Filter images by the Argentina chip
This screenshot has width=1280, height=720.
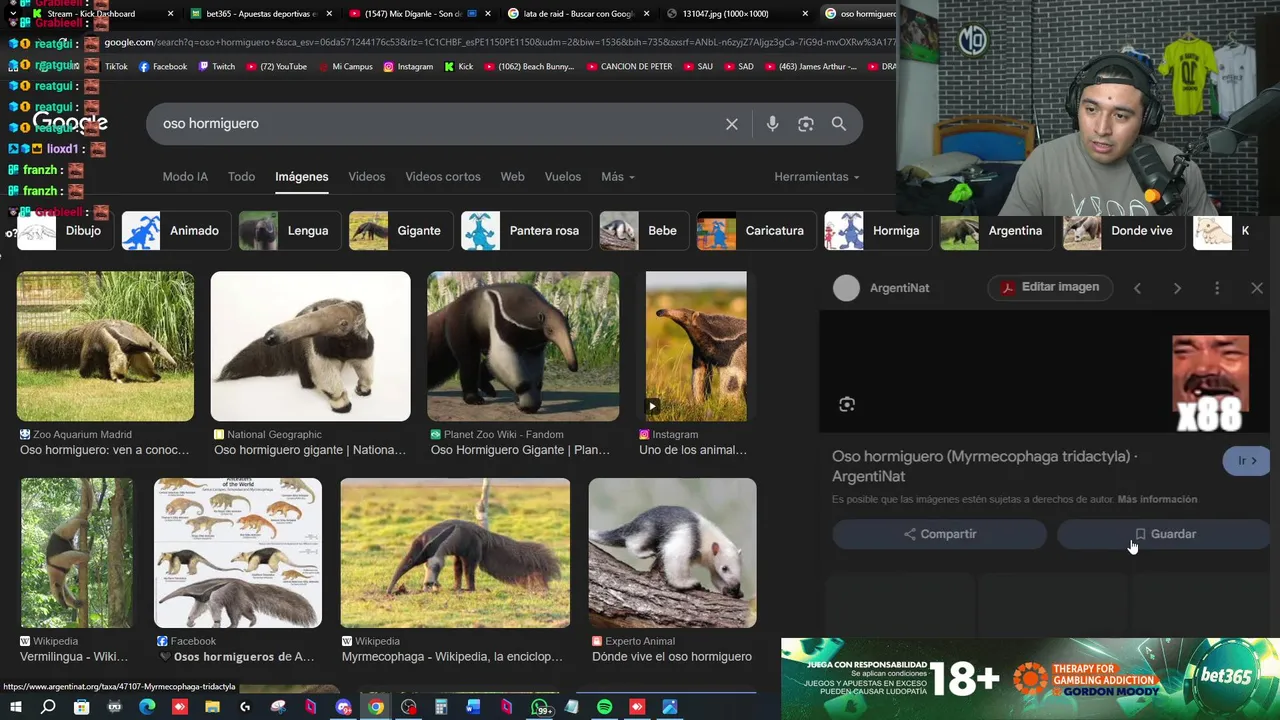995,231
